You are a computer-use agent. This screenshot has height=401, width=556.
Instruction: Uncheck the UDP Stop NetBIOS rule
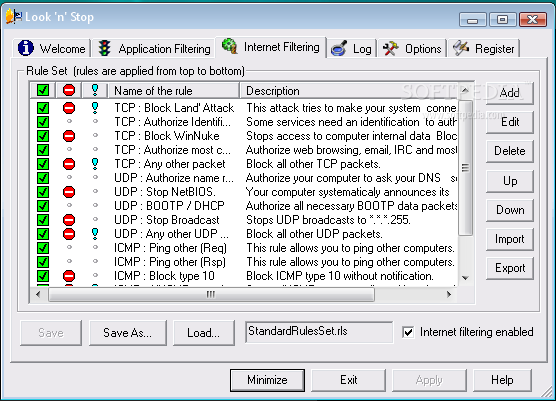[x=43, y=191]
